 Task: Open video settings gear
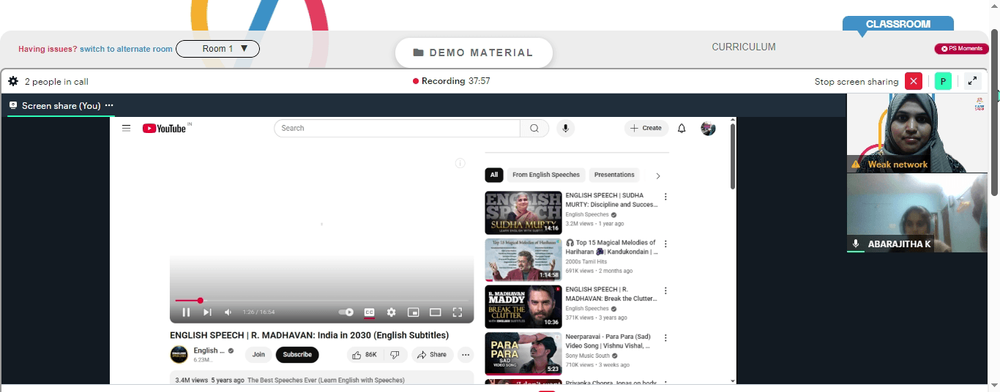tap(391, 312)
